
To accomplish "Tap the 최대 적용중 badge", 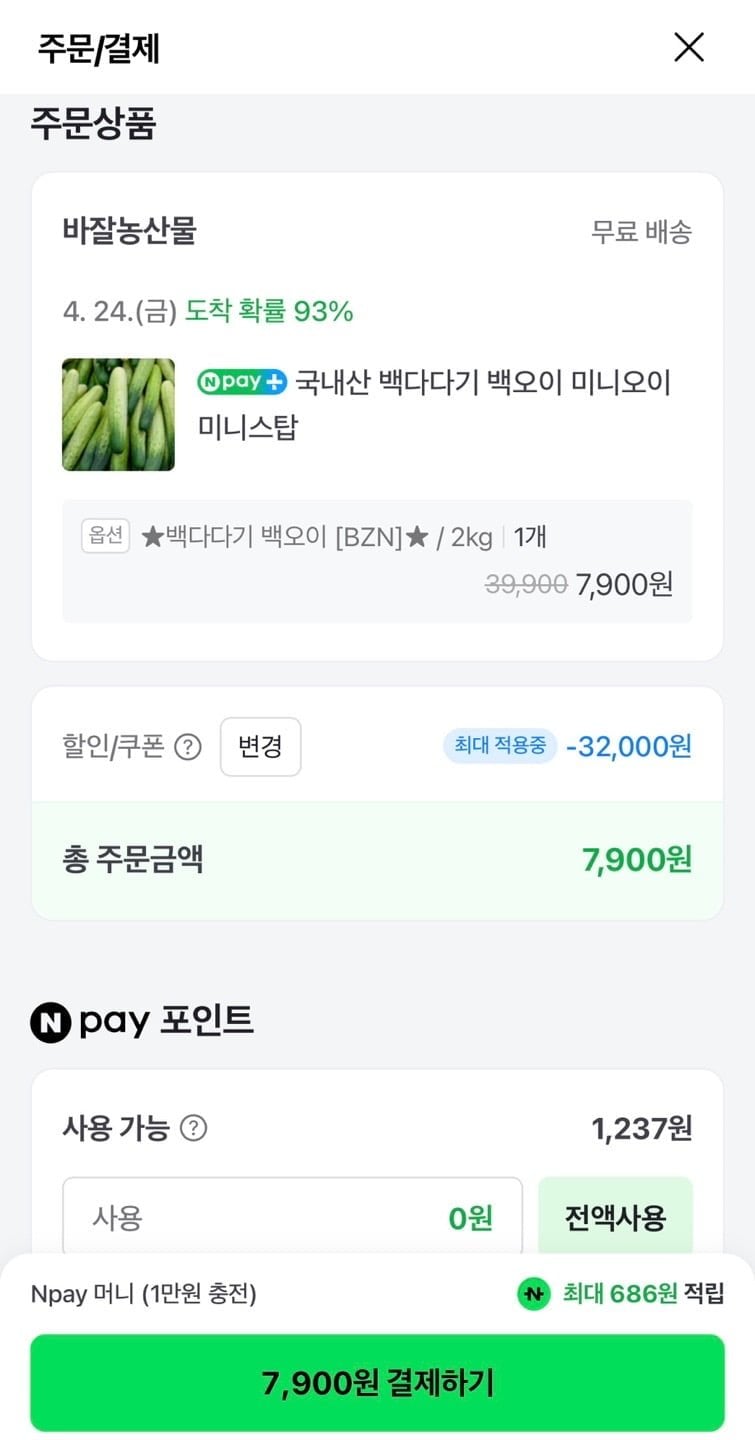I will click(500, 745).
